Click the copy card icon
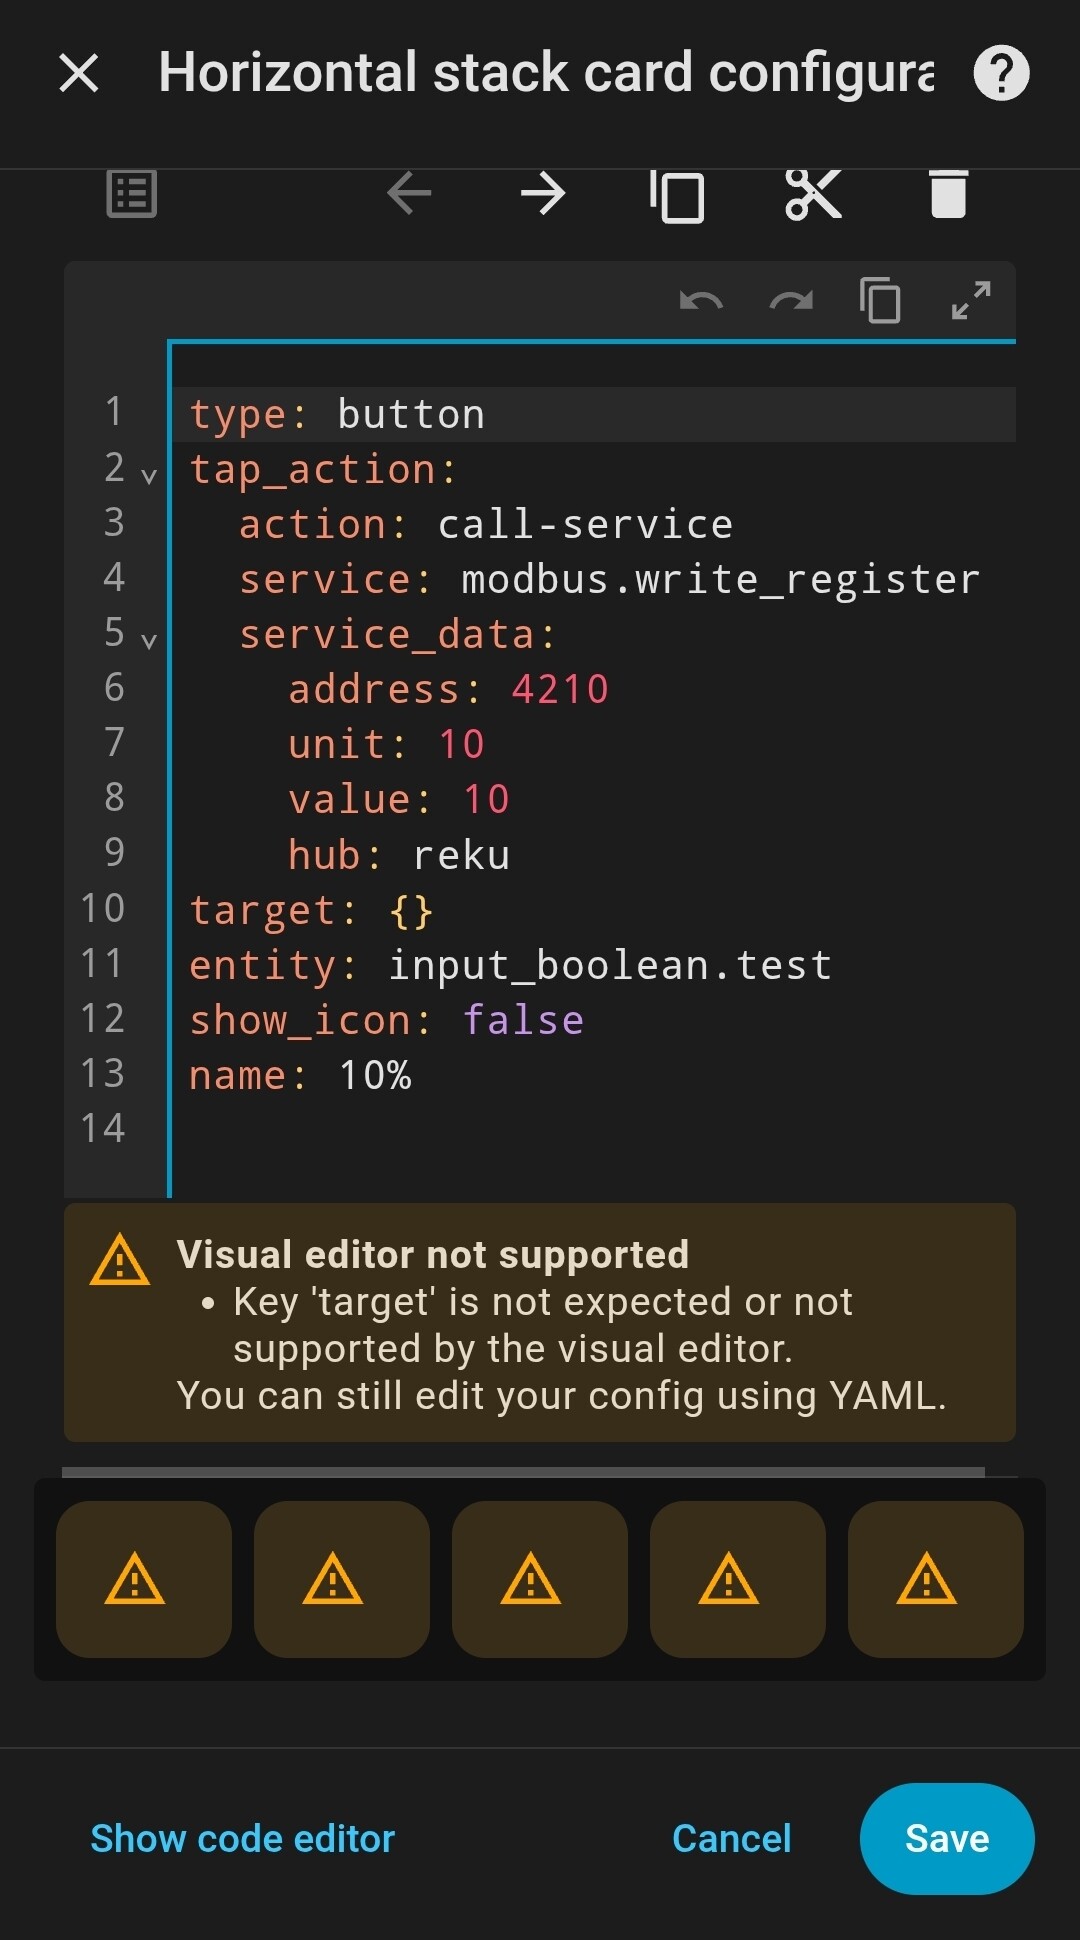Screen dimensions: 1080x1940 coord(677,195)
